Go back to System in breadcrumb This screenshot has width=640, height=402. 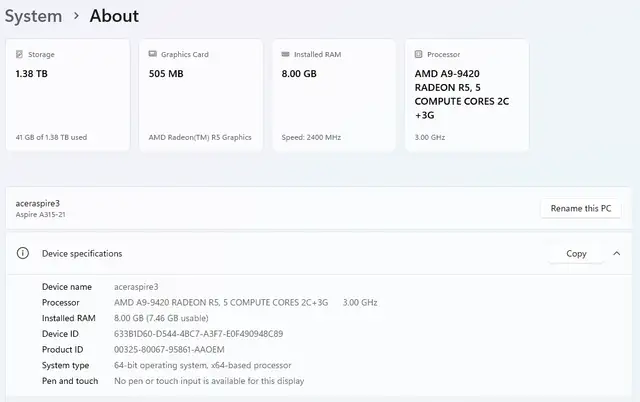[33, 16]
